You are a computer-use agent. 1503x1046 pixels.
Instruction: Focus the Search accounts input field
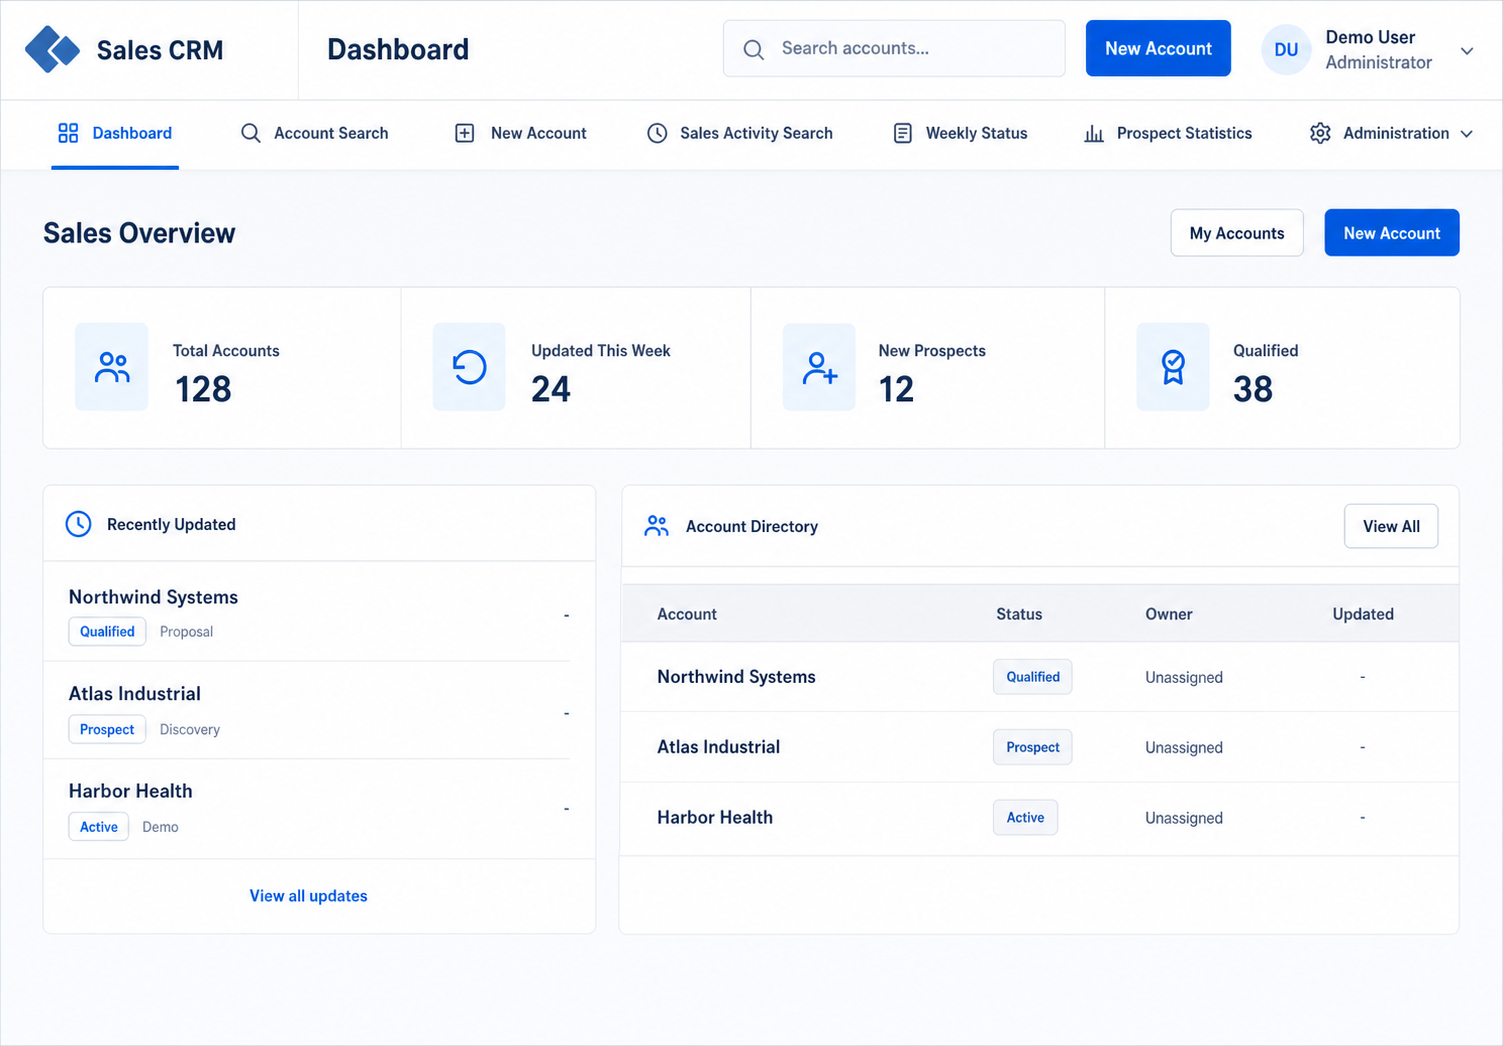894,48
